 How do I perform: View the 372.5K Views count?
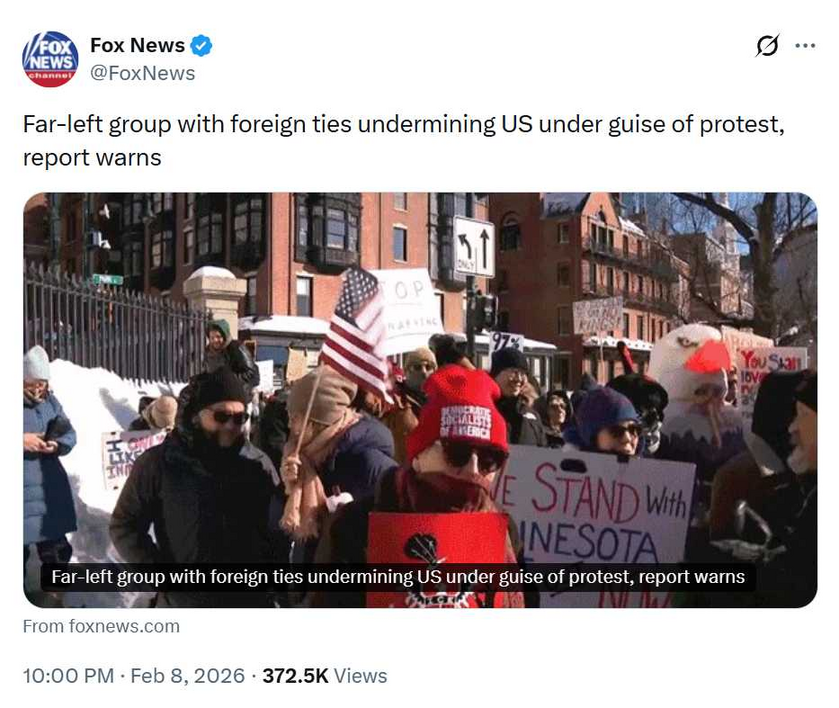[x=324, y=676]
